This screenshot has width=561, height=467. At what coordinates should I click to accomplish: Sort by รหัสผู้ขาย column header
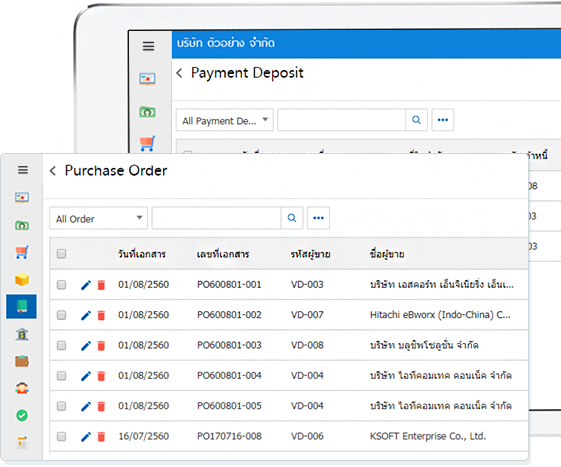coord(311,254)
